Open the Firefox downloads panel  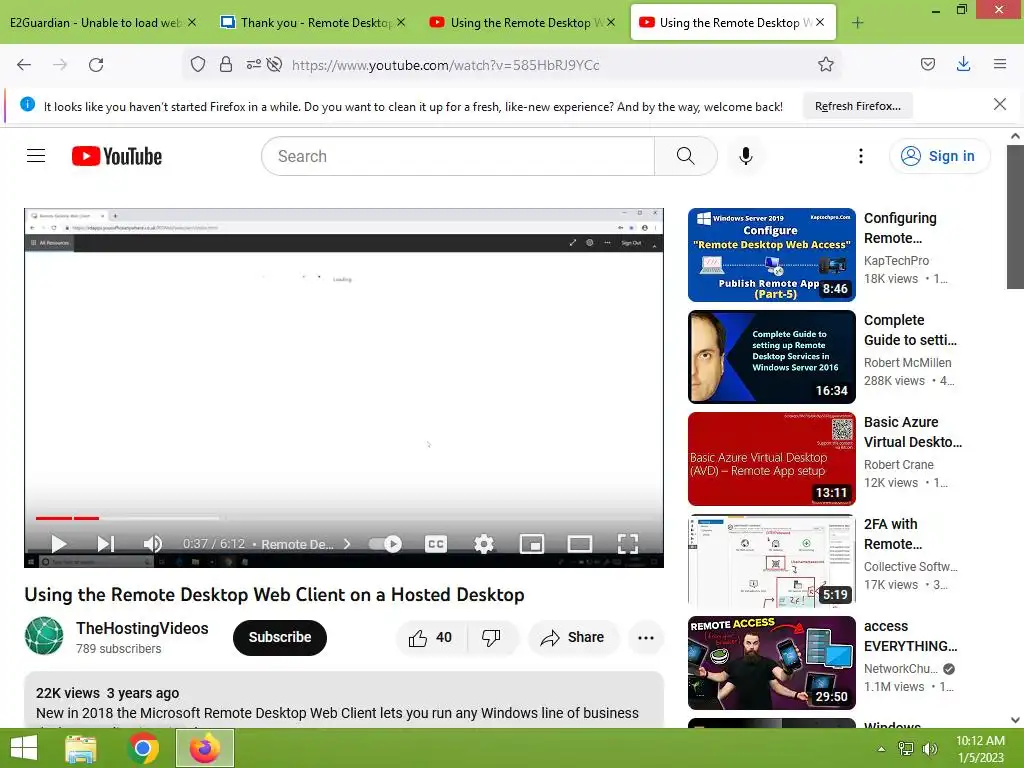tap(963, 64)
